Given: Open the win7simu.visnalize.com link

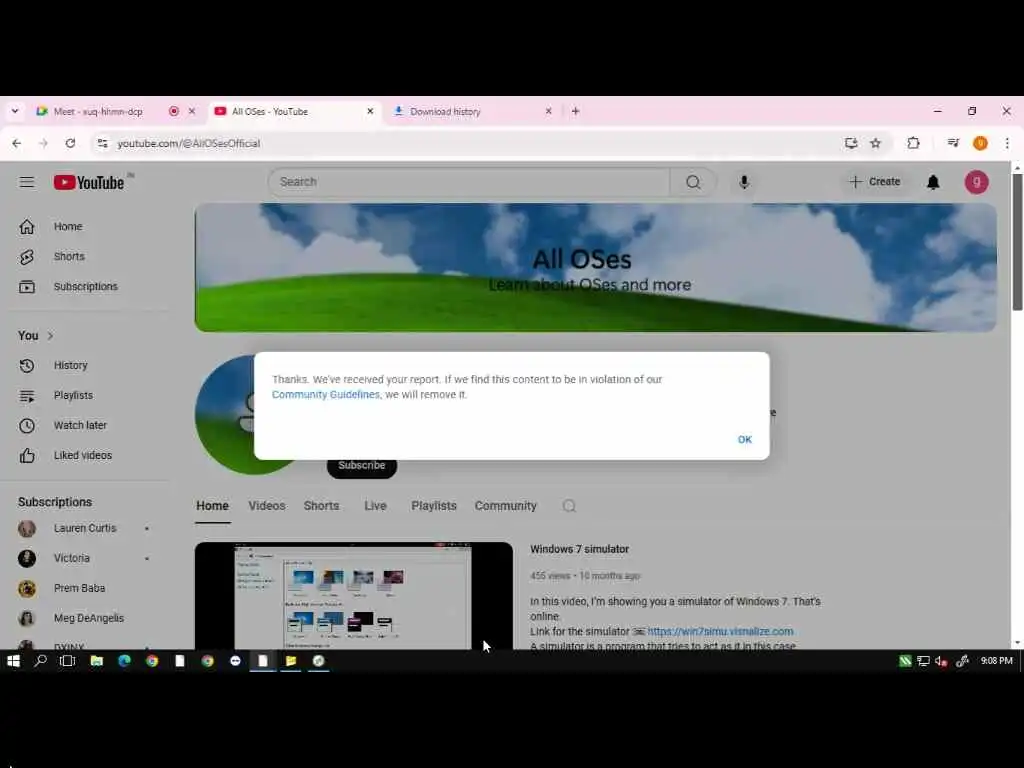Looking at the screenshot, I should tap(720, 632).
